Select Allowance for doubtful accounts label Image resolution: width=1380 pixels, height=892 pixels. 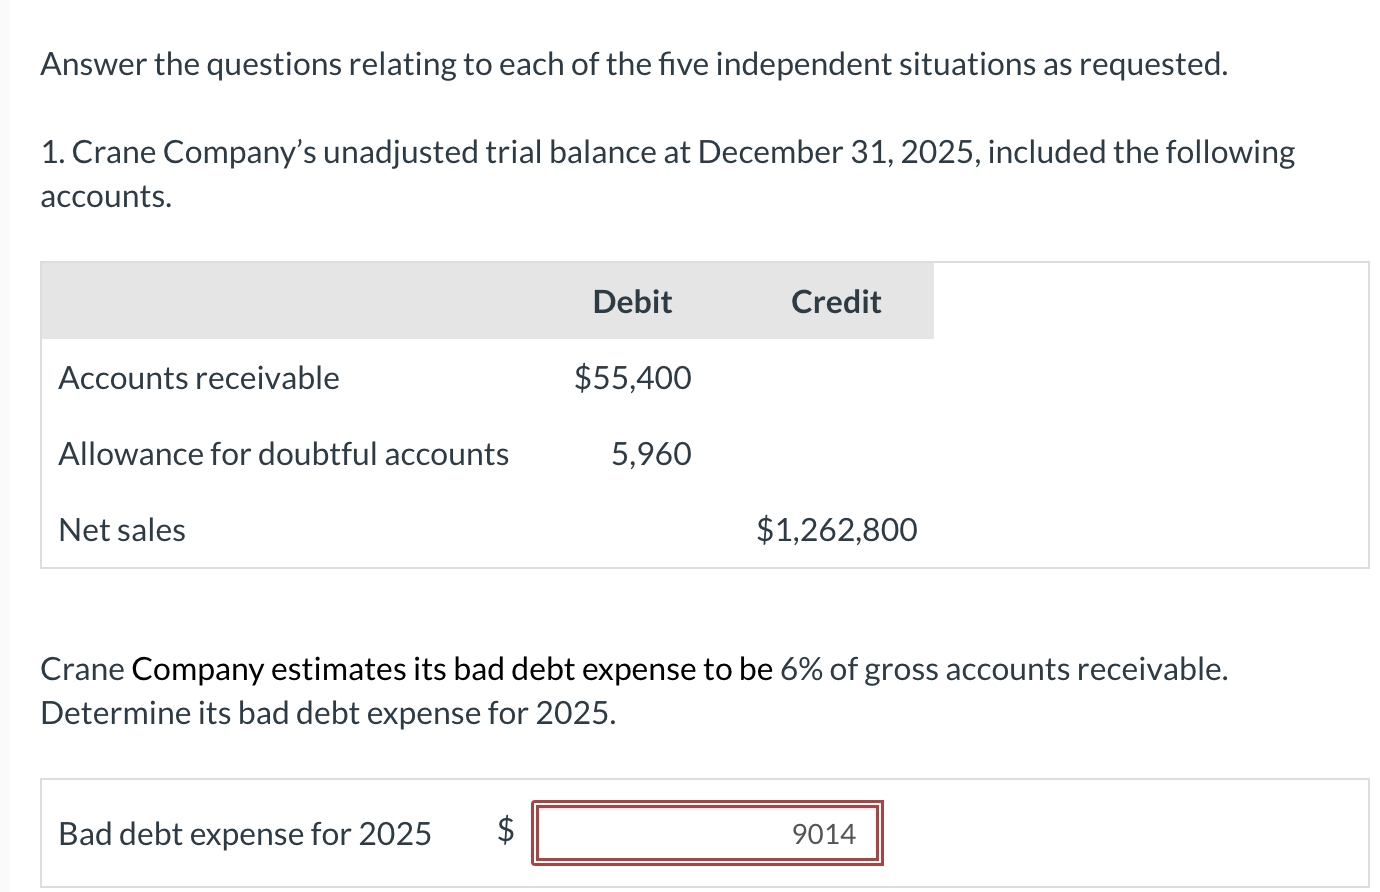(x=284, y=454)
